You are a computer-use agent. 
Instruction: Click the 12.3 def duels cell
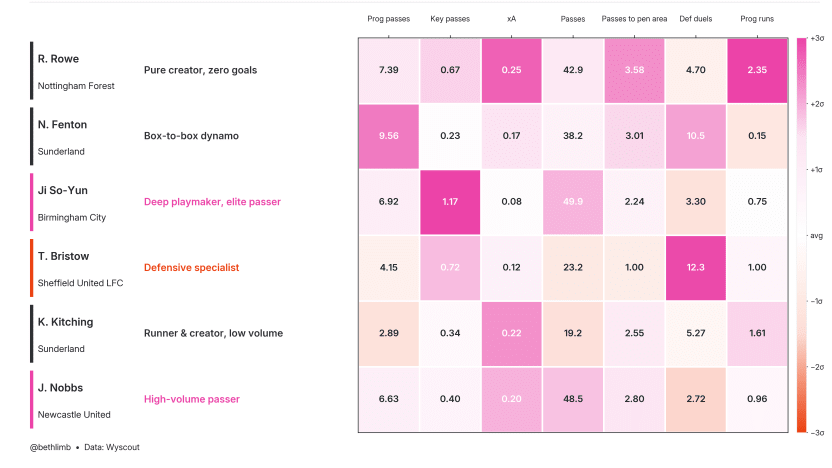[696, 267]
